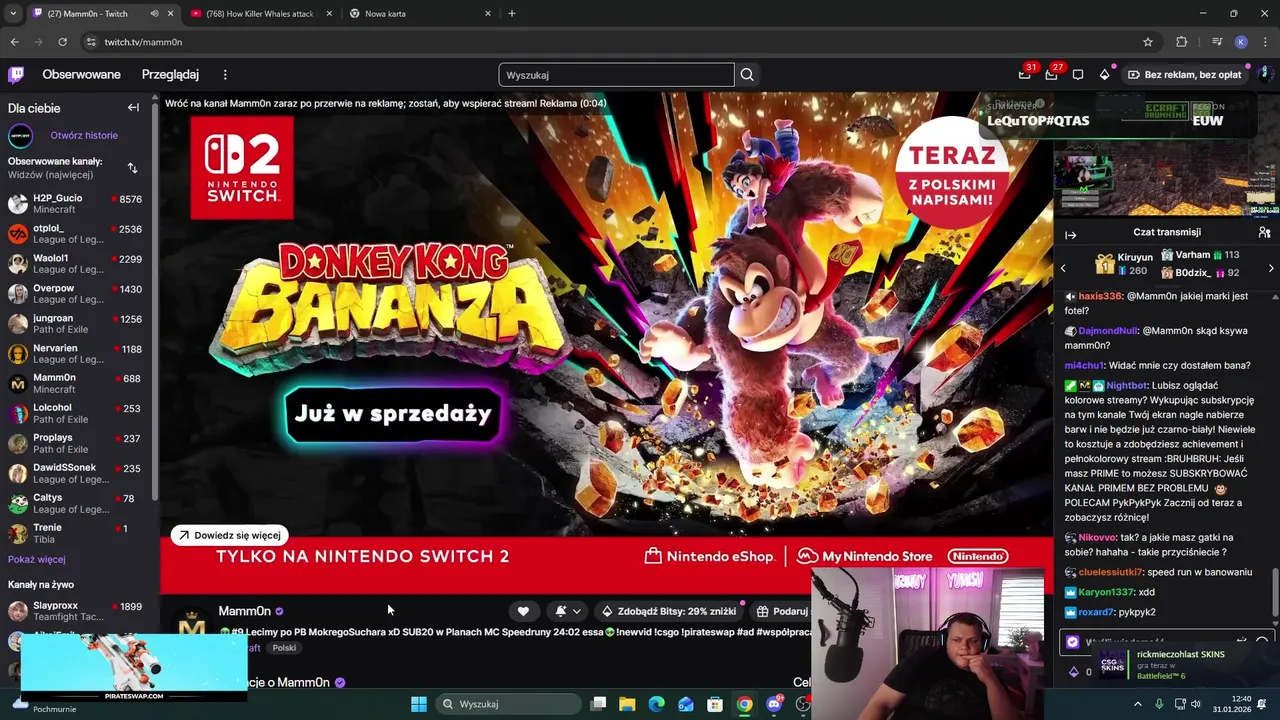1280x720 pixels.
Task: Click the left sidebar scrollbar
Action: click(155, 300)
